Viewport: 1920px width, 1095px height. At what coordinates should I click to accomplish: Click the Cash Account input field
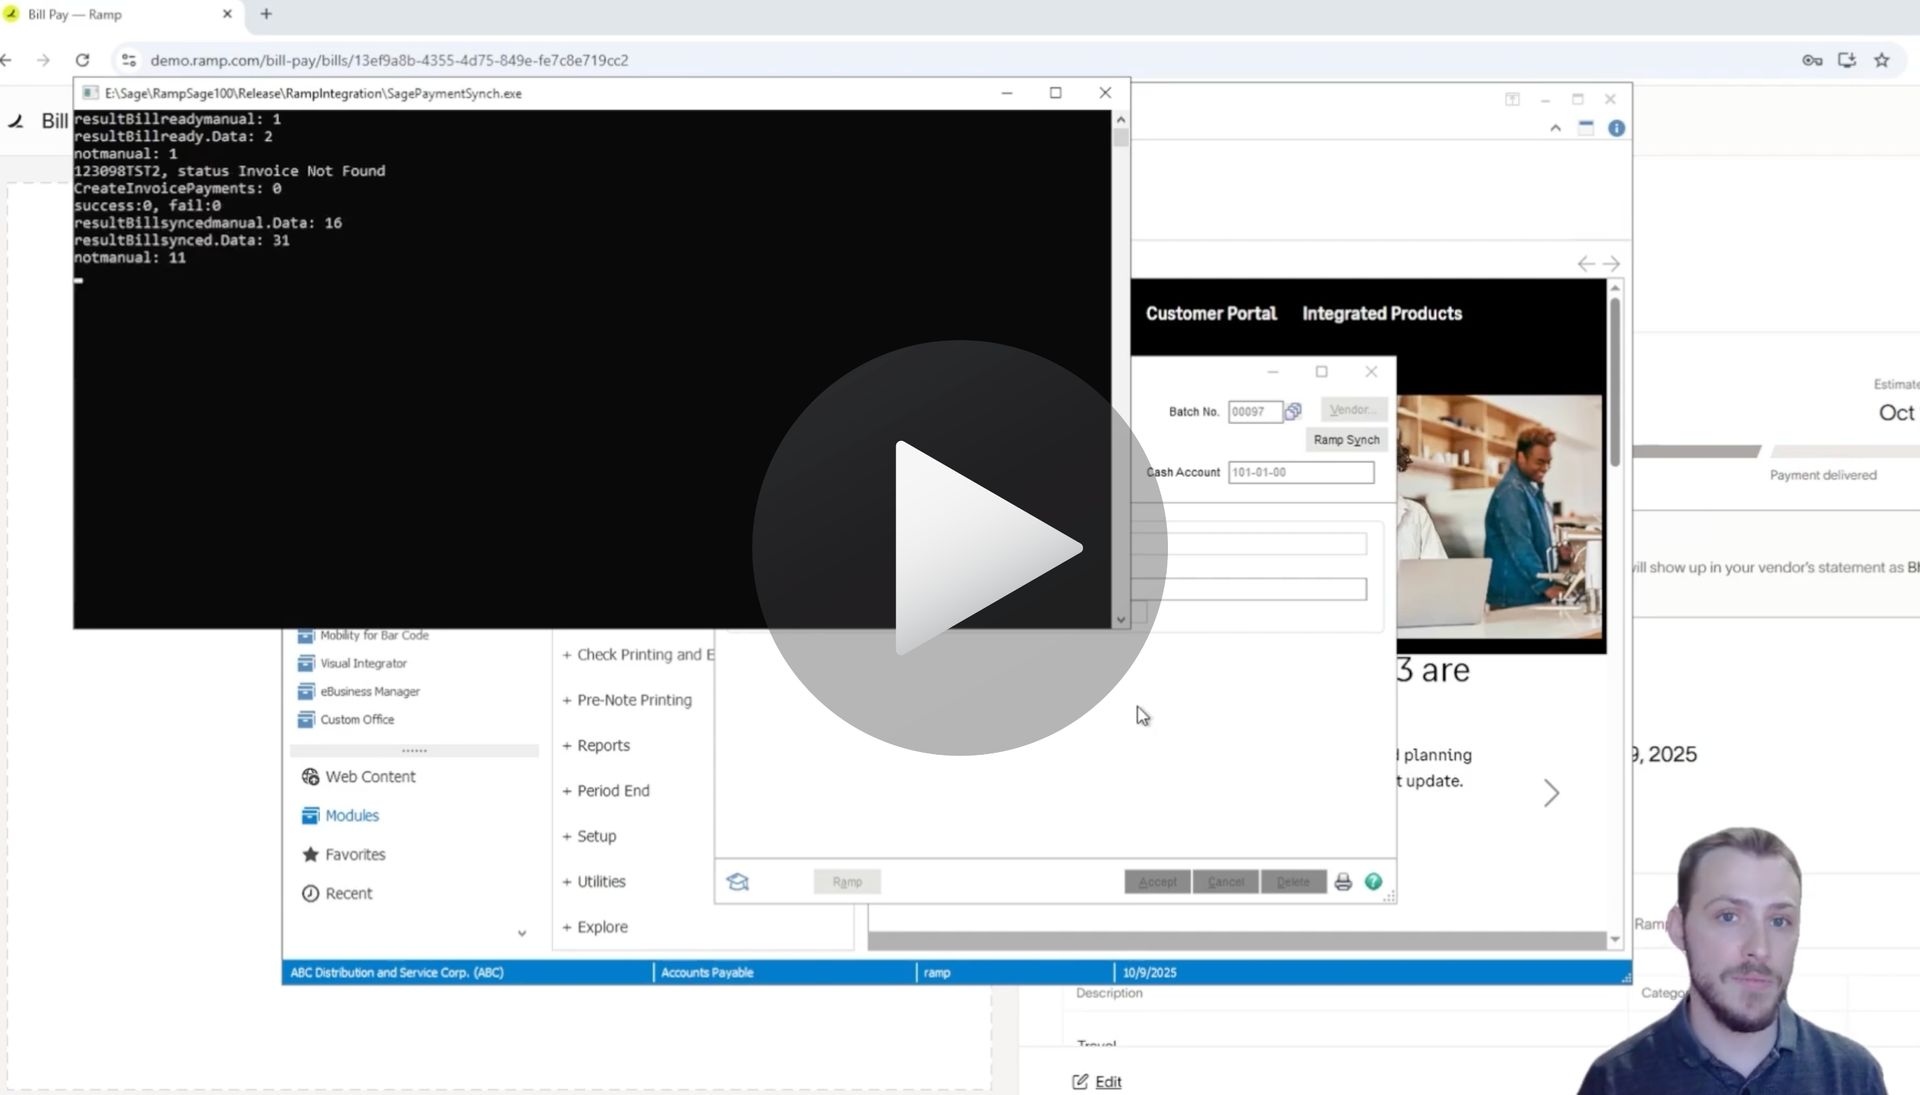pyautogui.click(x=1300, y=472)
